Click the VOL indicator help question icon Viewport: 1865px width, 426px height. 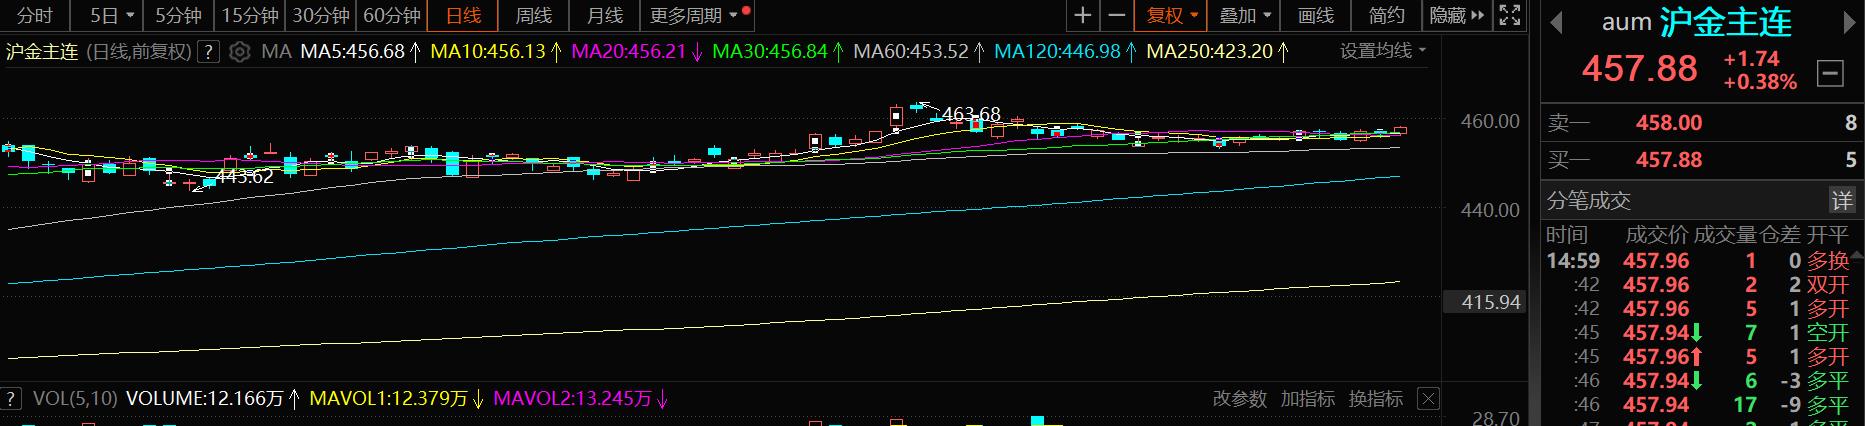click(12, 399)
